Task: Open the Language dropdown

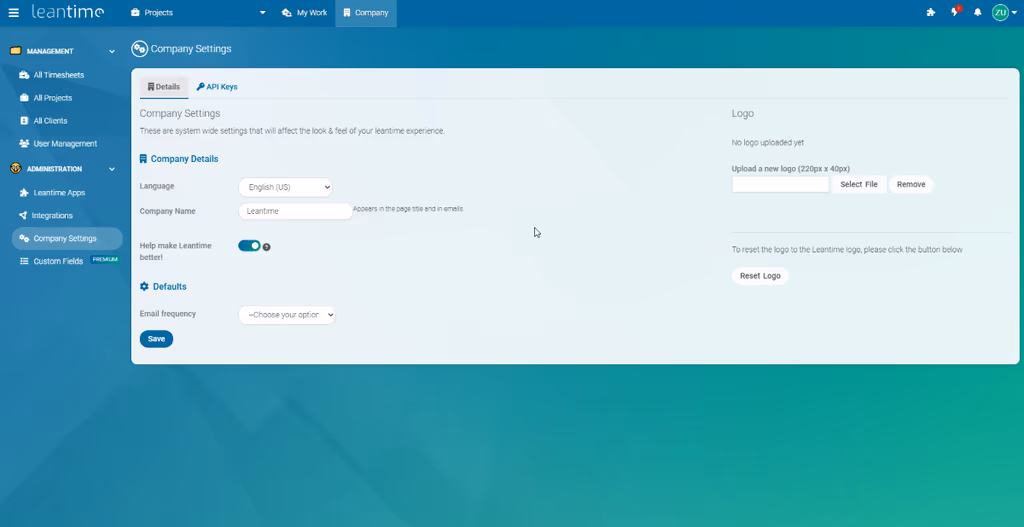Action: pos(285,187)
